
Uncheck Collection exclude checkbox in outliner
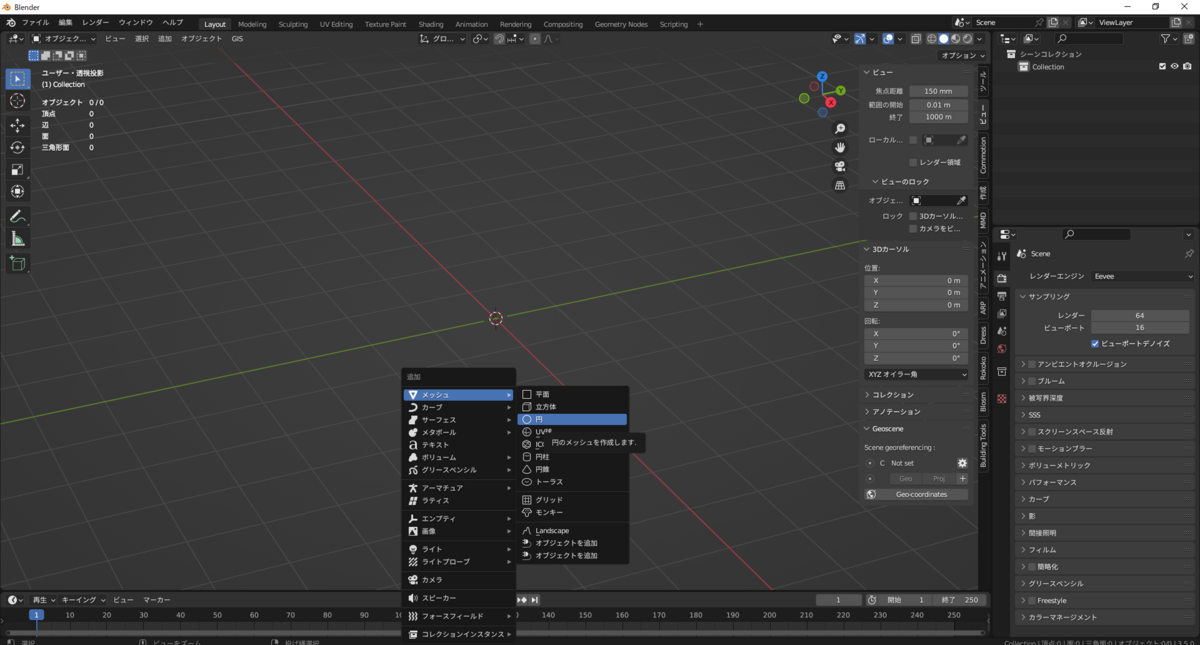click(1162, 67)
